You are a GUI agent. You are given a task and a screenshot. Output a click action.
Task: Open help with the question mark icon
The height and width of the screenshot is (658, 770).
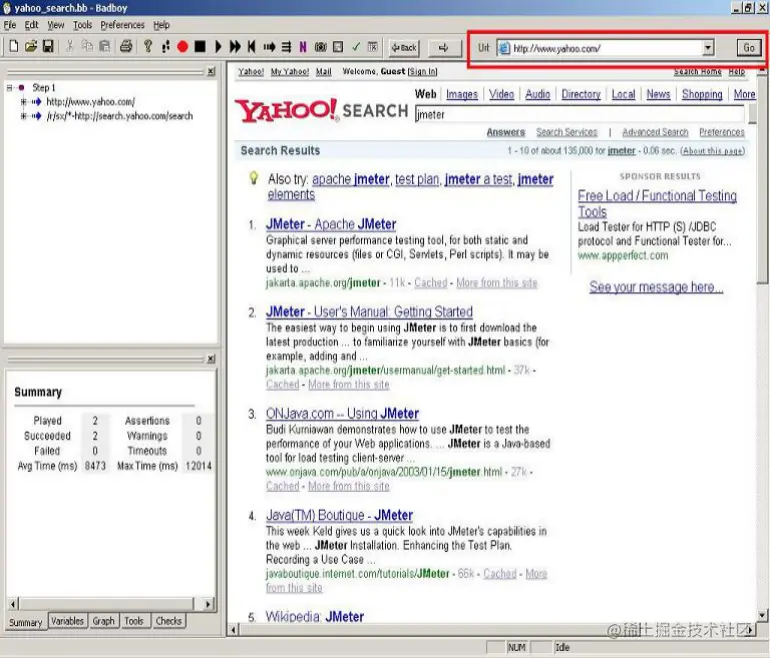148,47
